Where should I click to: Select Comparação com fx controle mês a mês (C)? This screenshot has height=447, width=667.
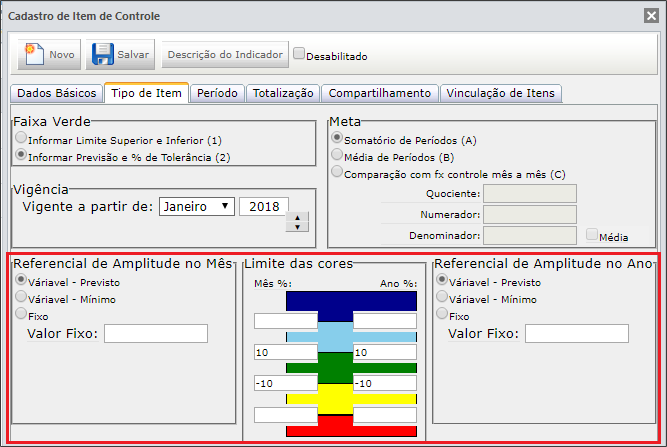point(337,171)
